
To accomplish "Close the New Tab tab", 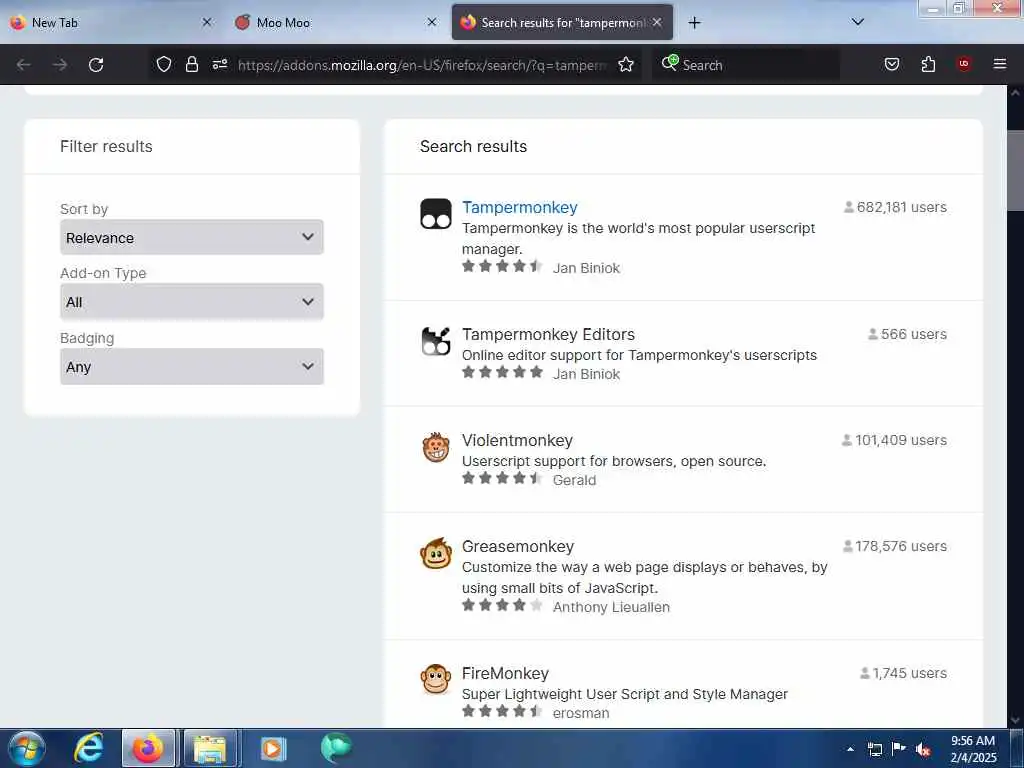I will pos(207,22).
